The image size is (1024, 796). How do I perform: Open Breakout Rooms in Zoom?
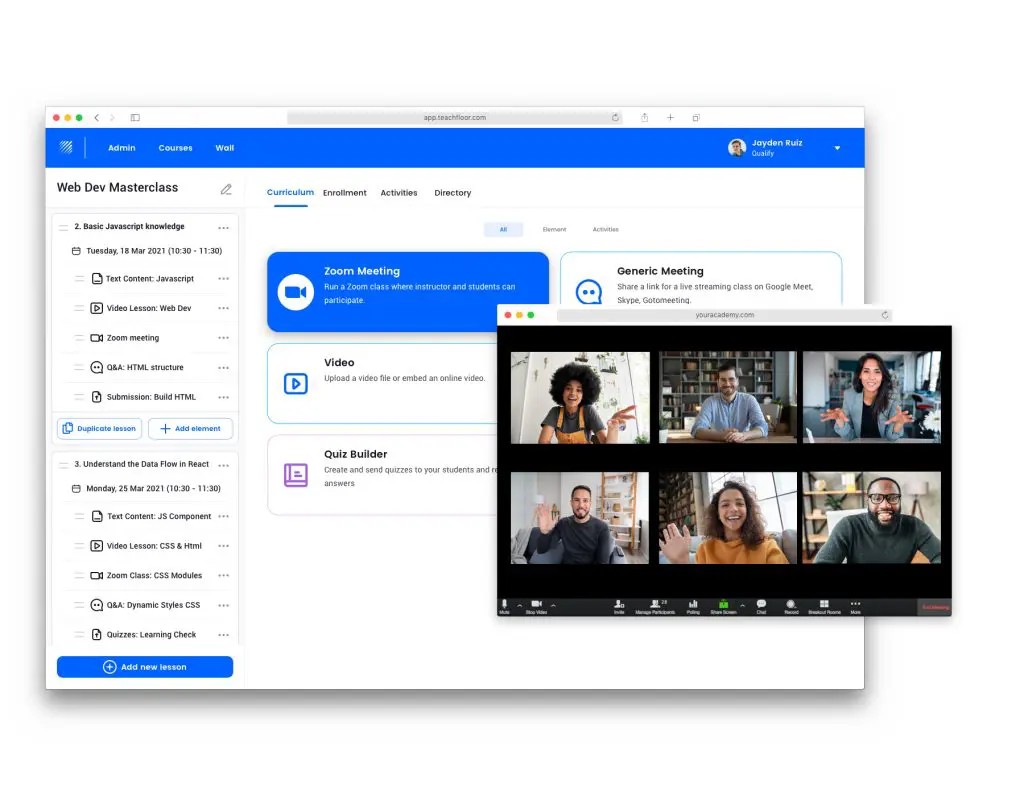coord(824,607)
